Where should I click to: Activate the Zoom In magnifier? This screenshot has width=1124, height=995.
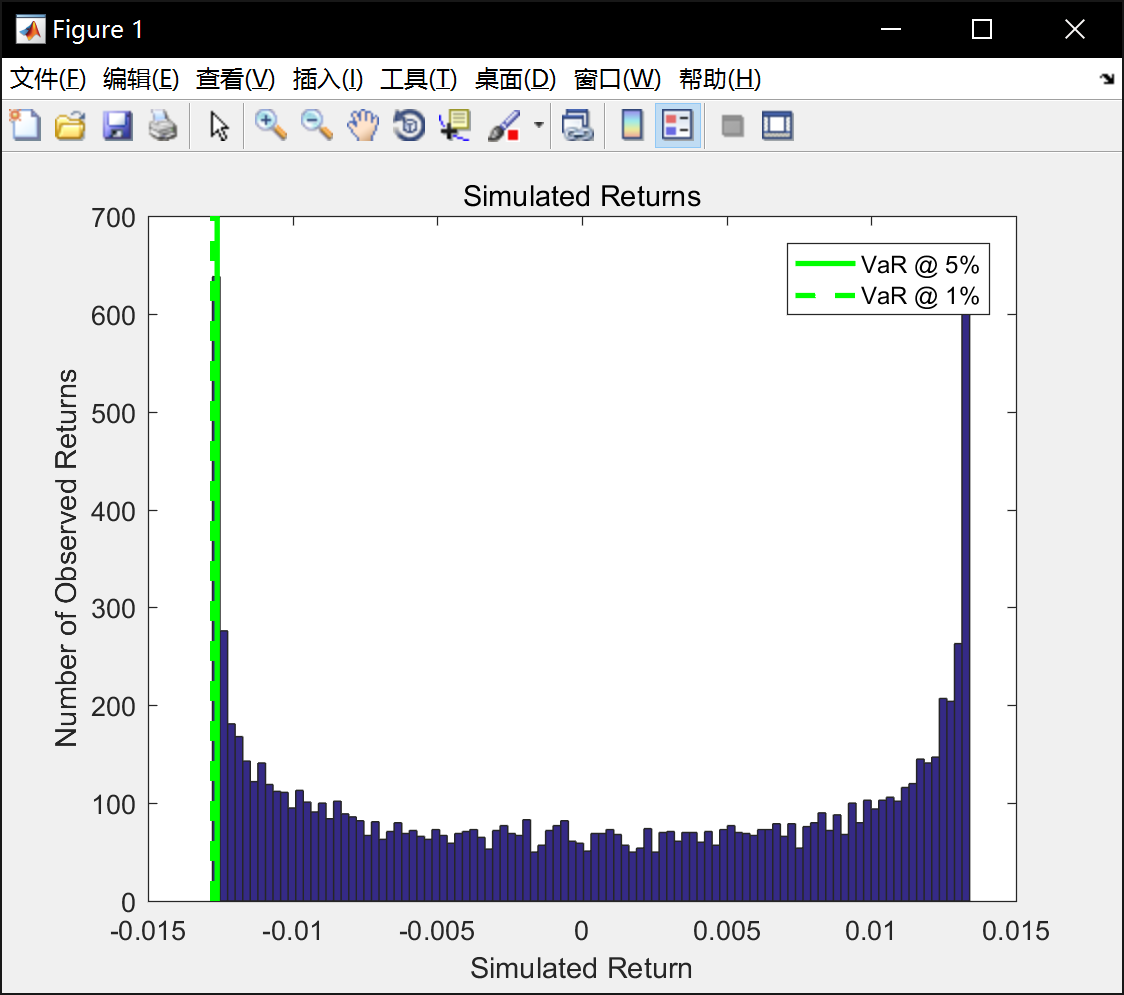coord(270,125)
